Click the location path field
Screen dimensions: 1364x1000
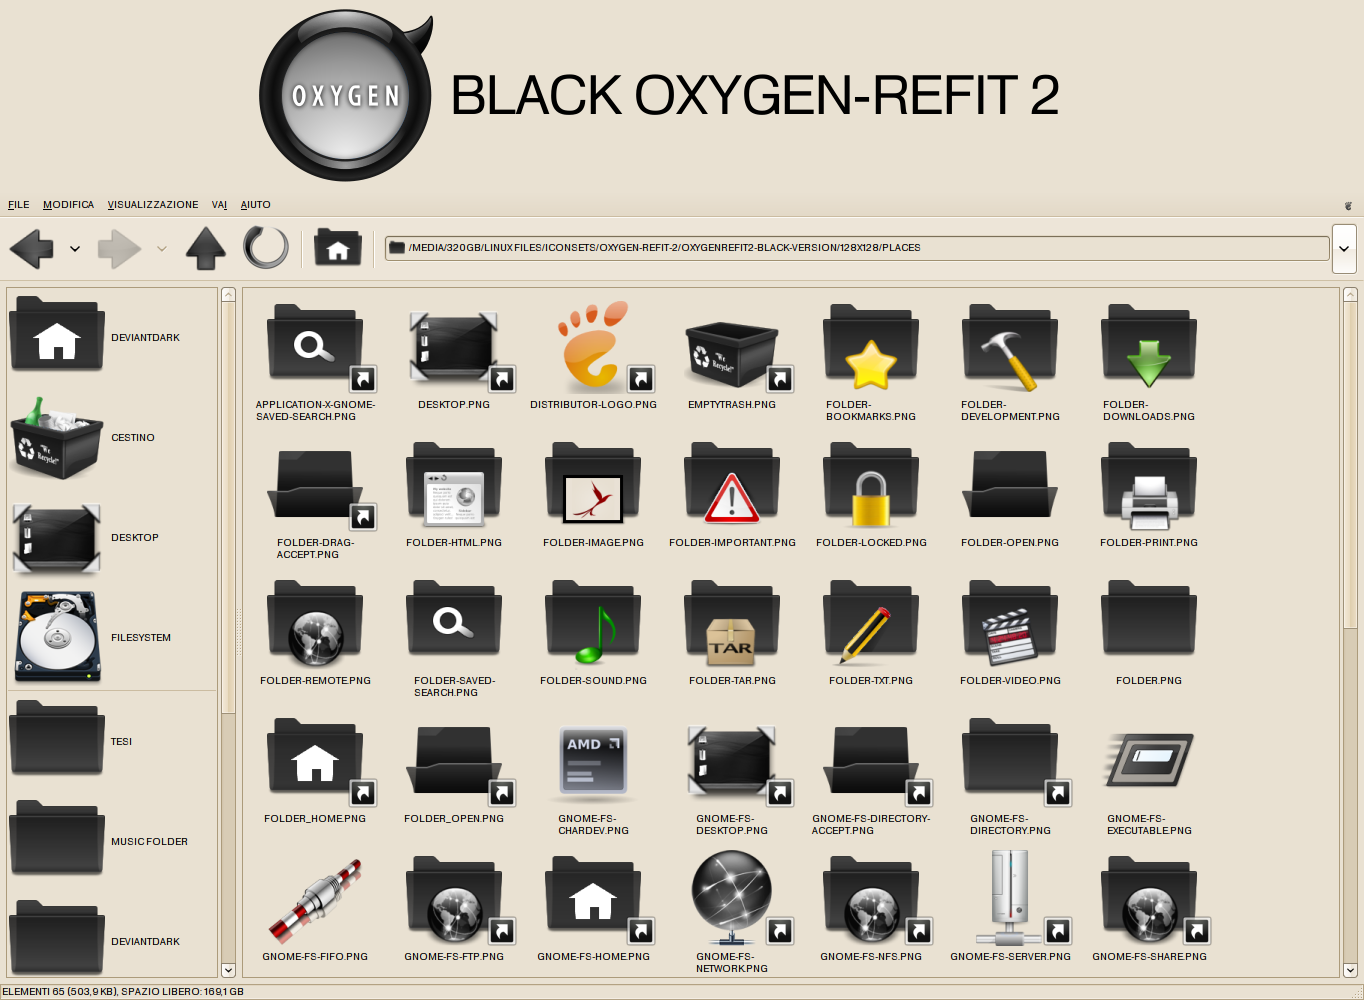point(857,248)
